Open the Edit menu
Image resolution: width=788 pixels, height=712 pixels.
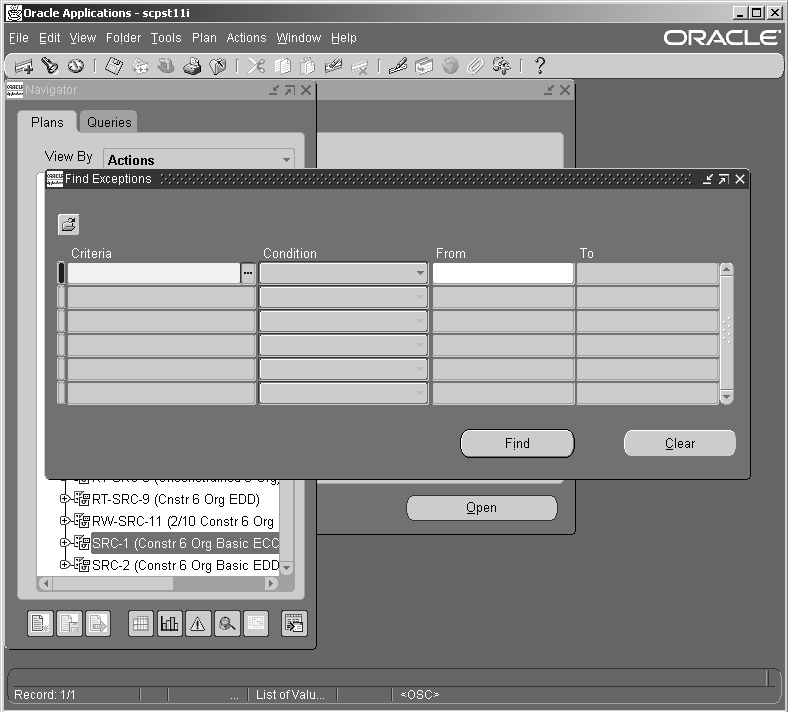tap(49, 38)
